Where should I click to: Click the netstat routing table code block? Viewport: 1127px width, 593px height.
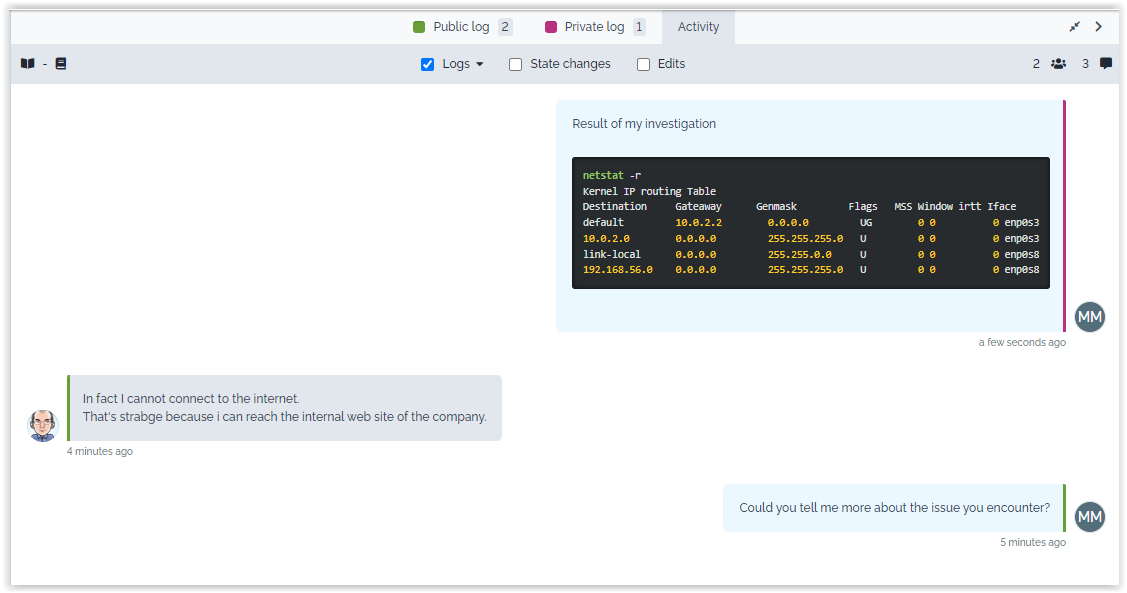click(810, 223)
